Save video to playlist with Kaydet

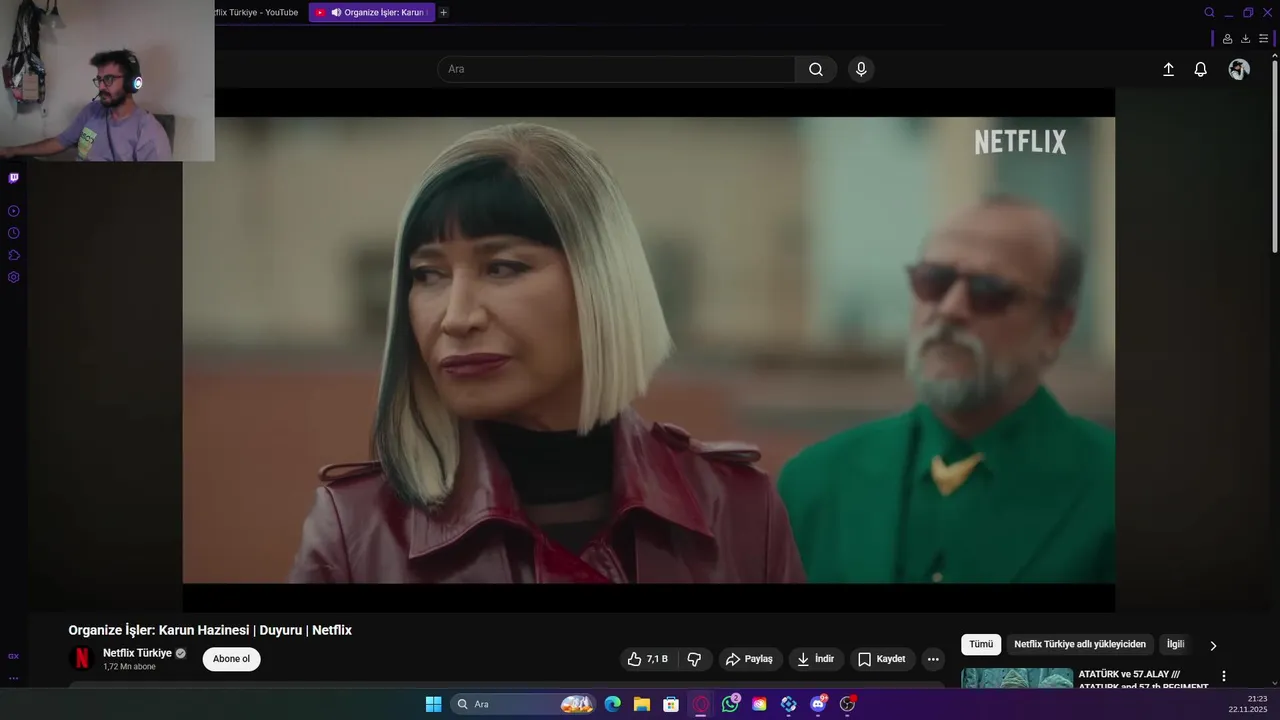pyautogui.click(x=881, y=659)
